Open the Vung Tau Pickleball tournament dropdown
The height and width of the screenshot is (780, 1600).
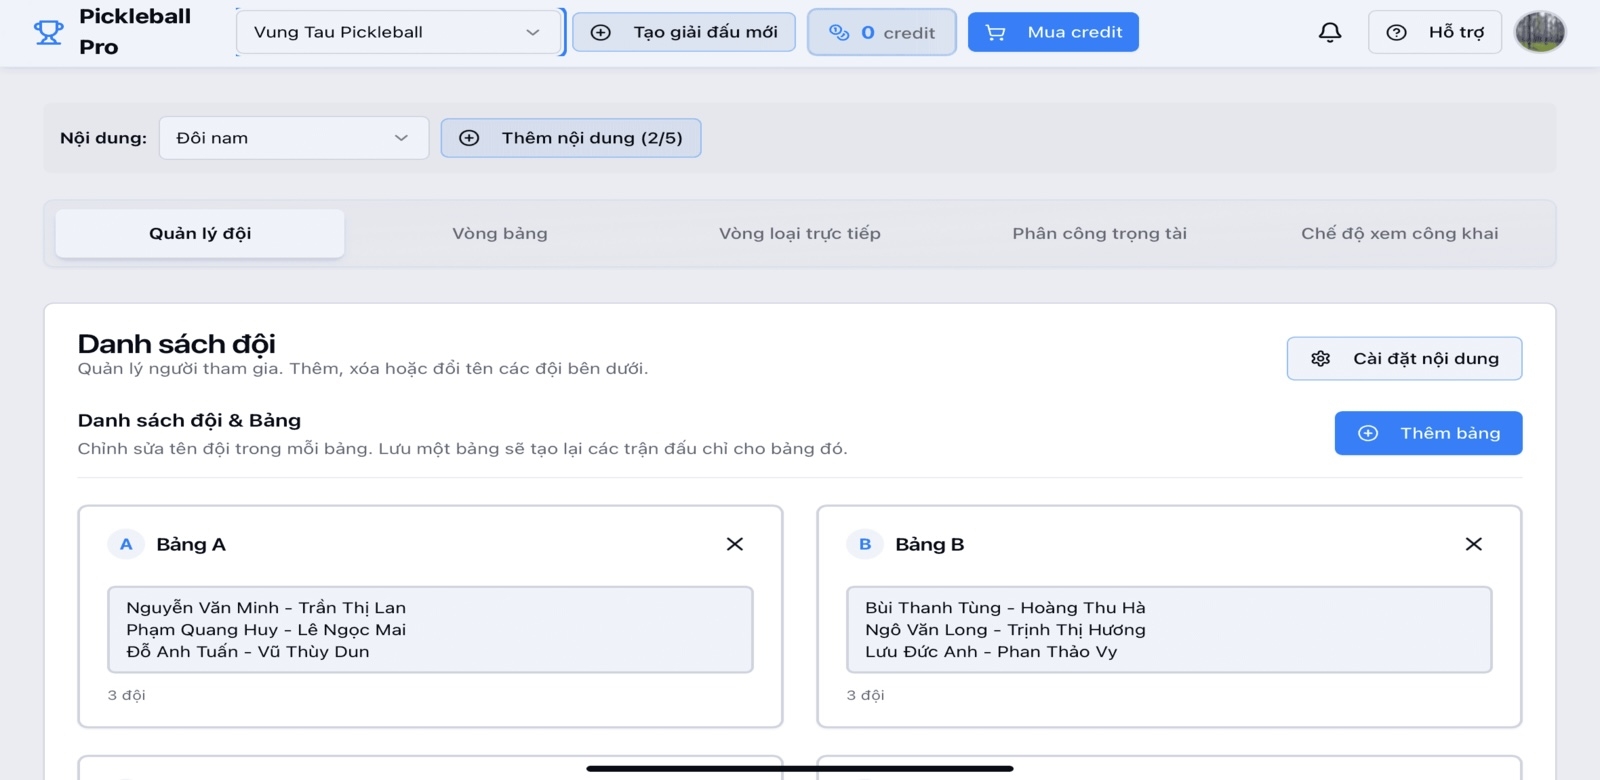[x=398, y=32]
